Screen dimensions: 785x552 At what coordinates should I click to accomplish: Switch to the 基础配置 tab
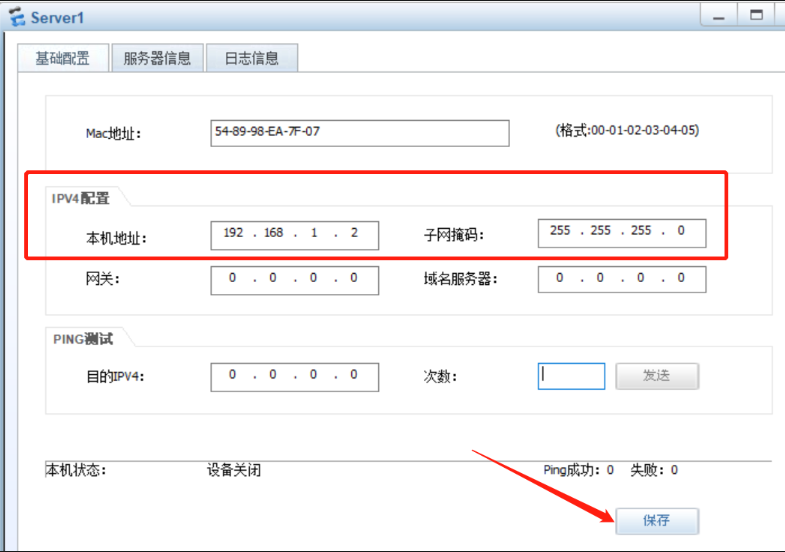(63, 58)
